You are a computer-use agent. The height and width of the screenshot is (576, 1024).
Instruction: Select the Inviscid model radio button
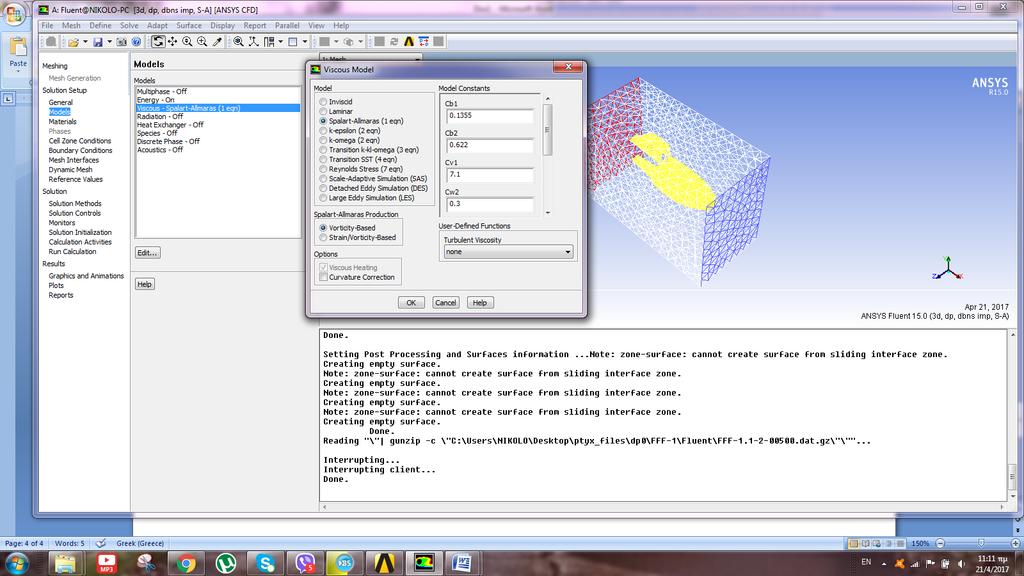[x=323, y=102]
